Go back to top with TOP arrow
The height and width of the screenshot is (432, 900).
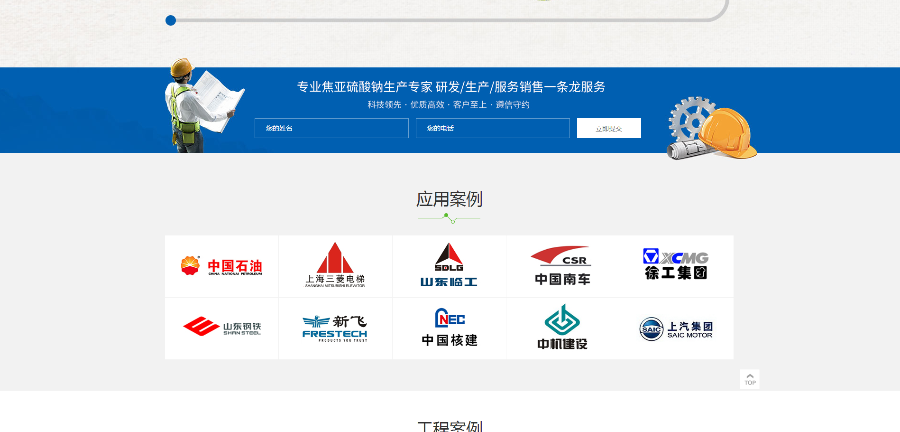click(750, 379)
